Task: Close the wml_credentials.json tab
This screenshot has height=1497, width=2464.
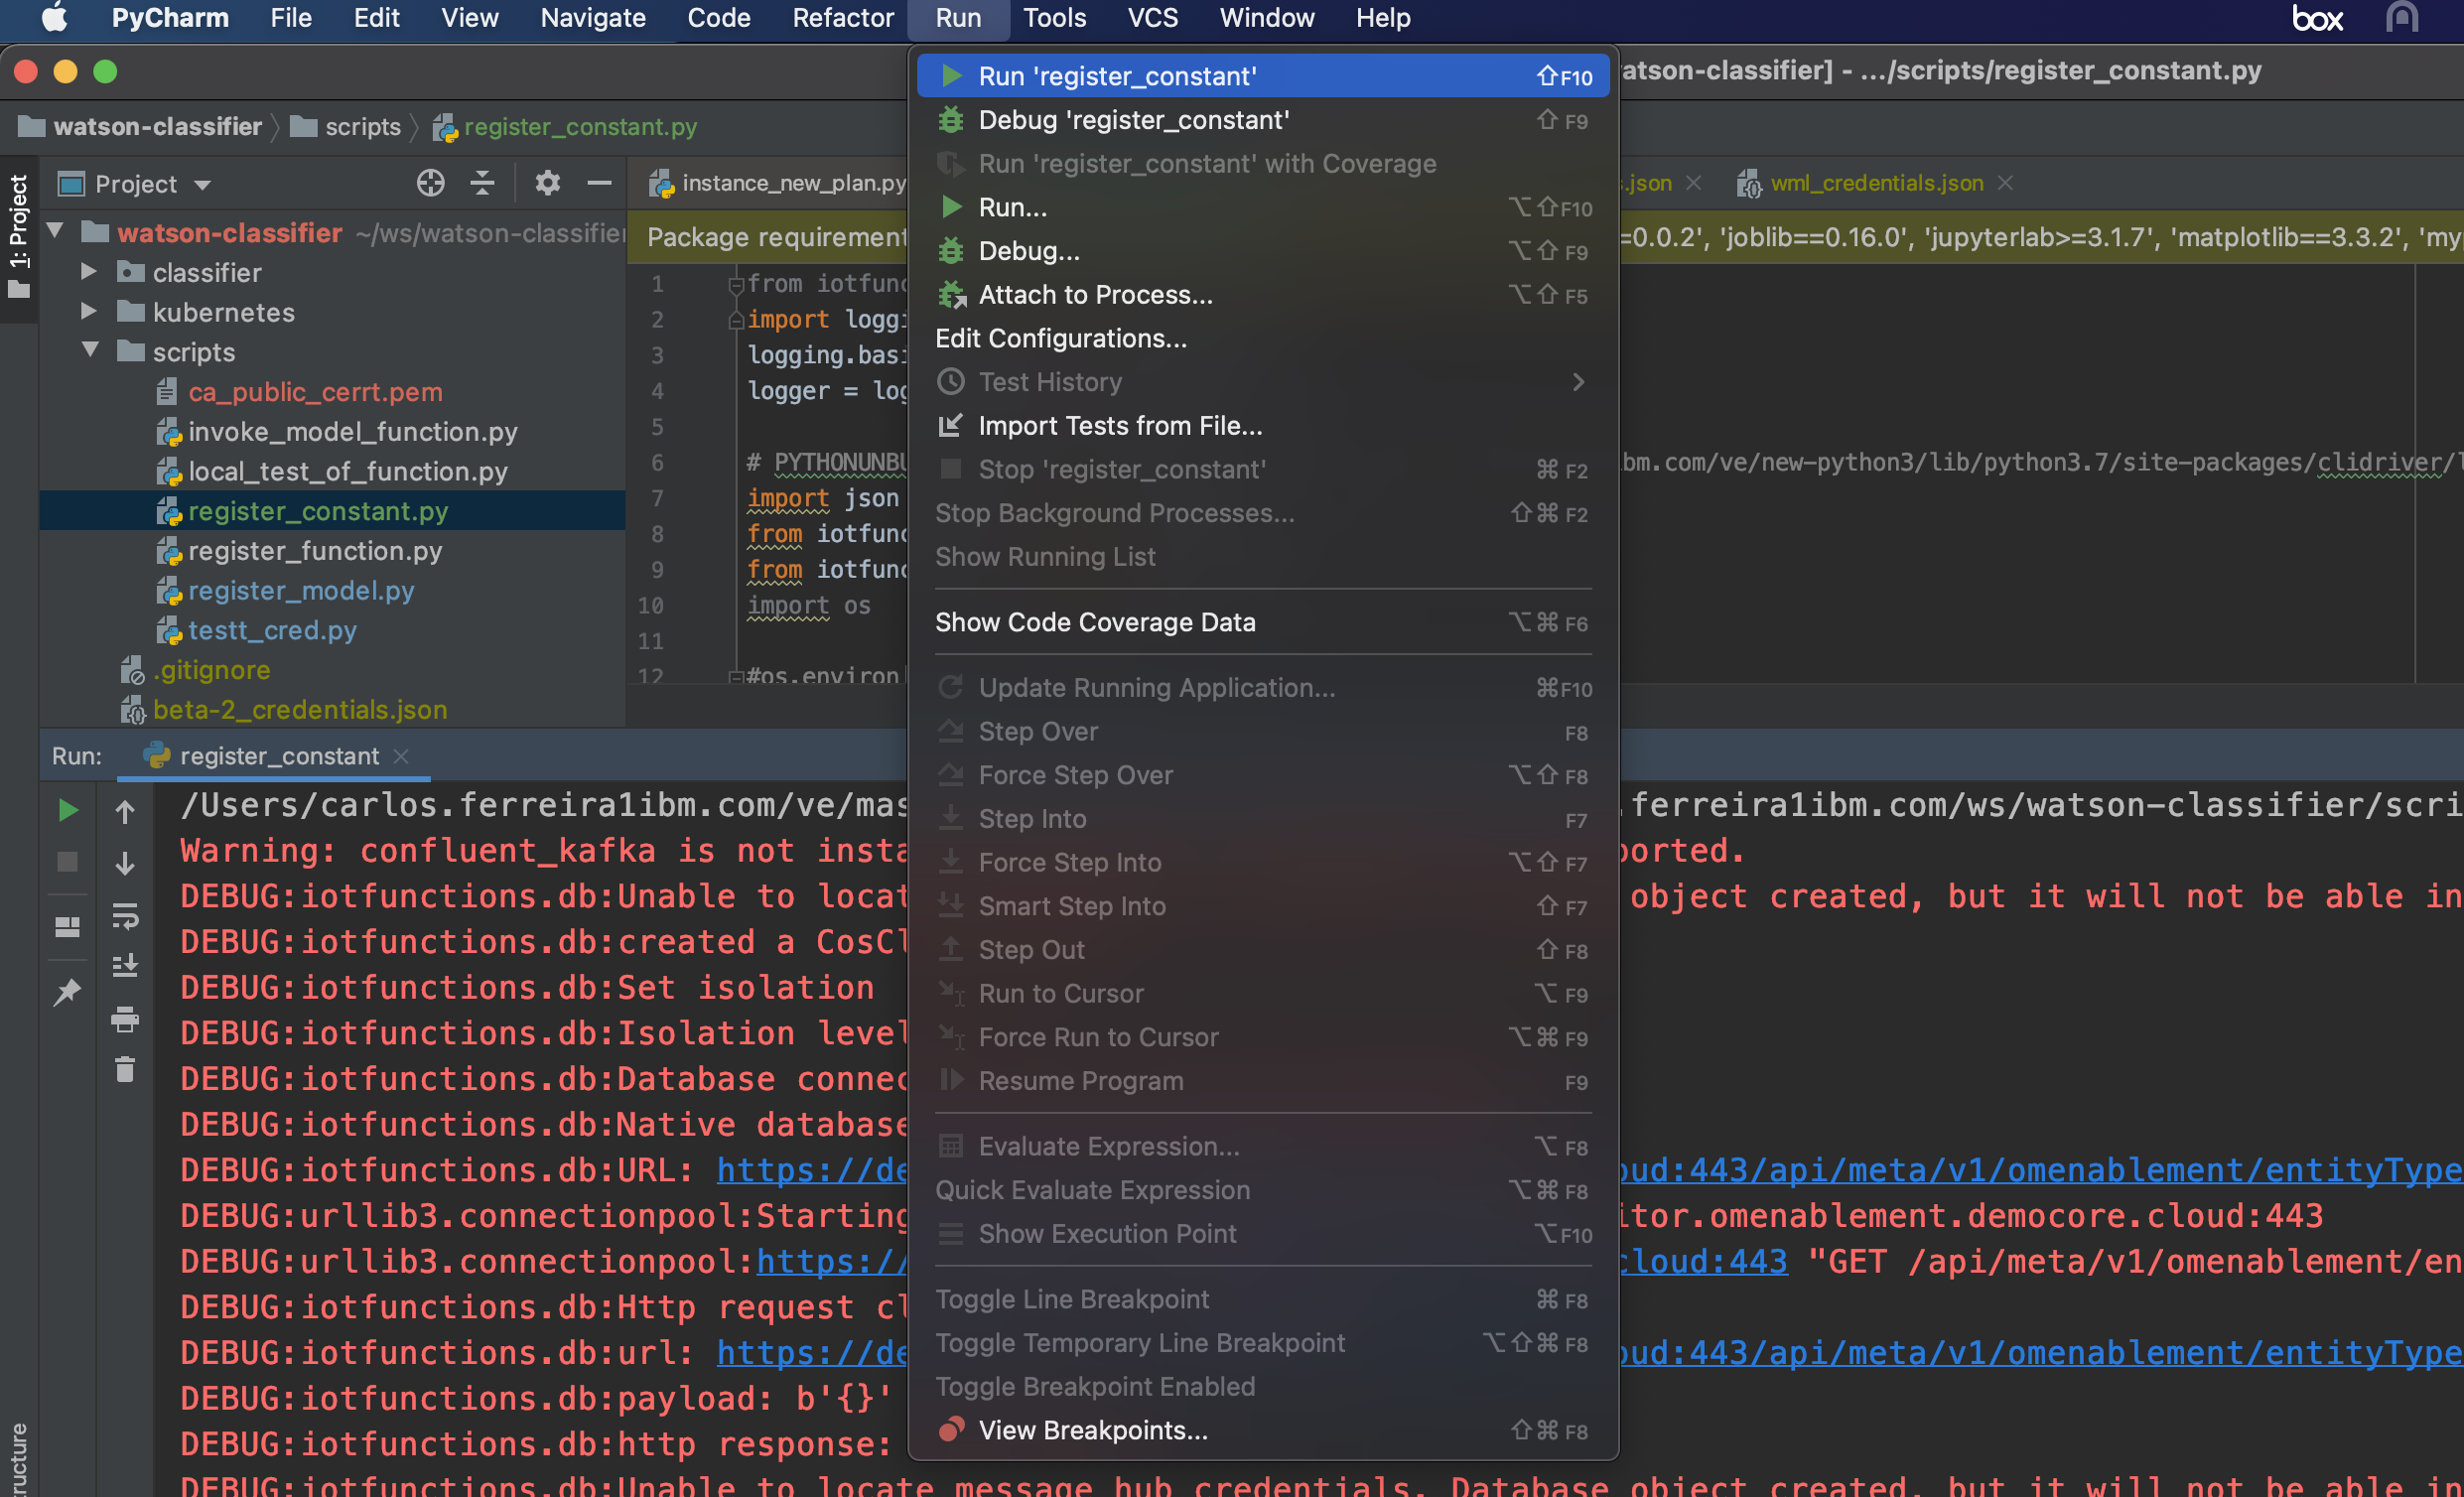Action: (2005, 183)
